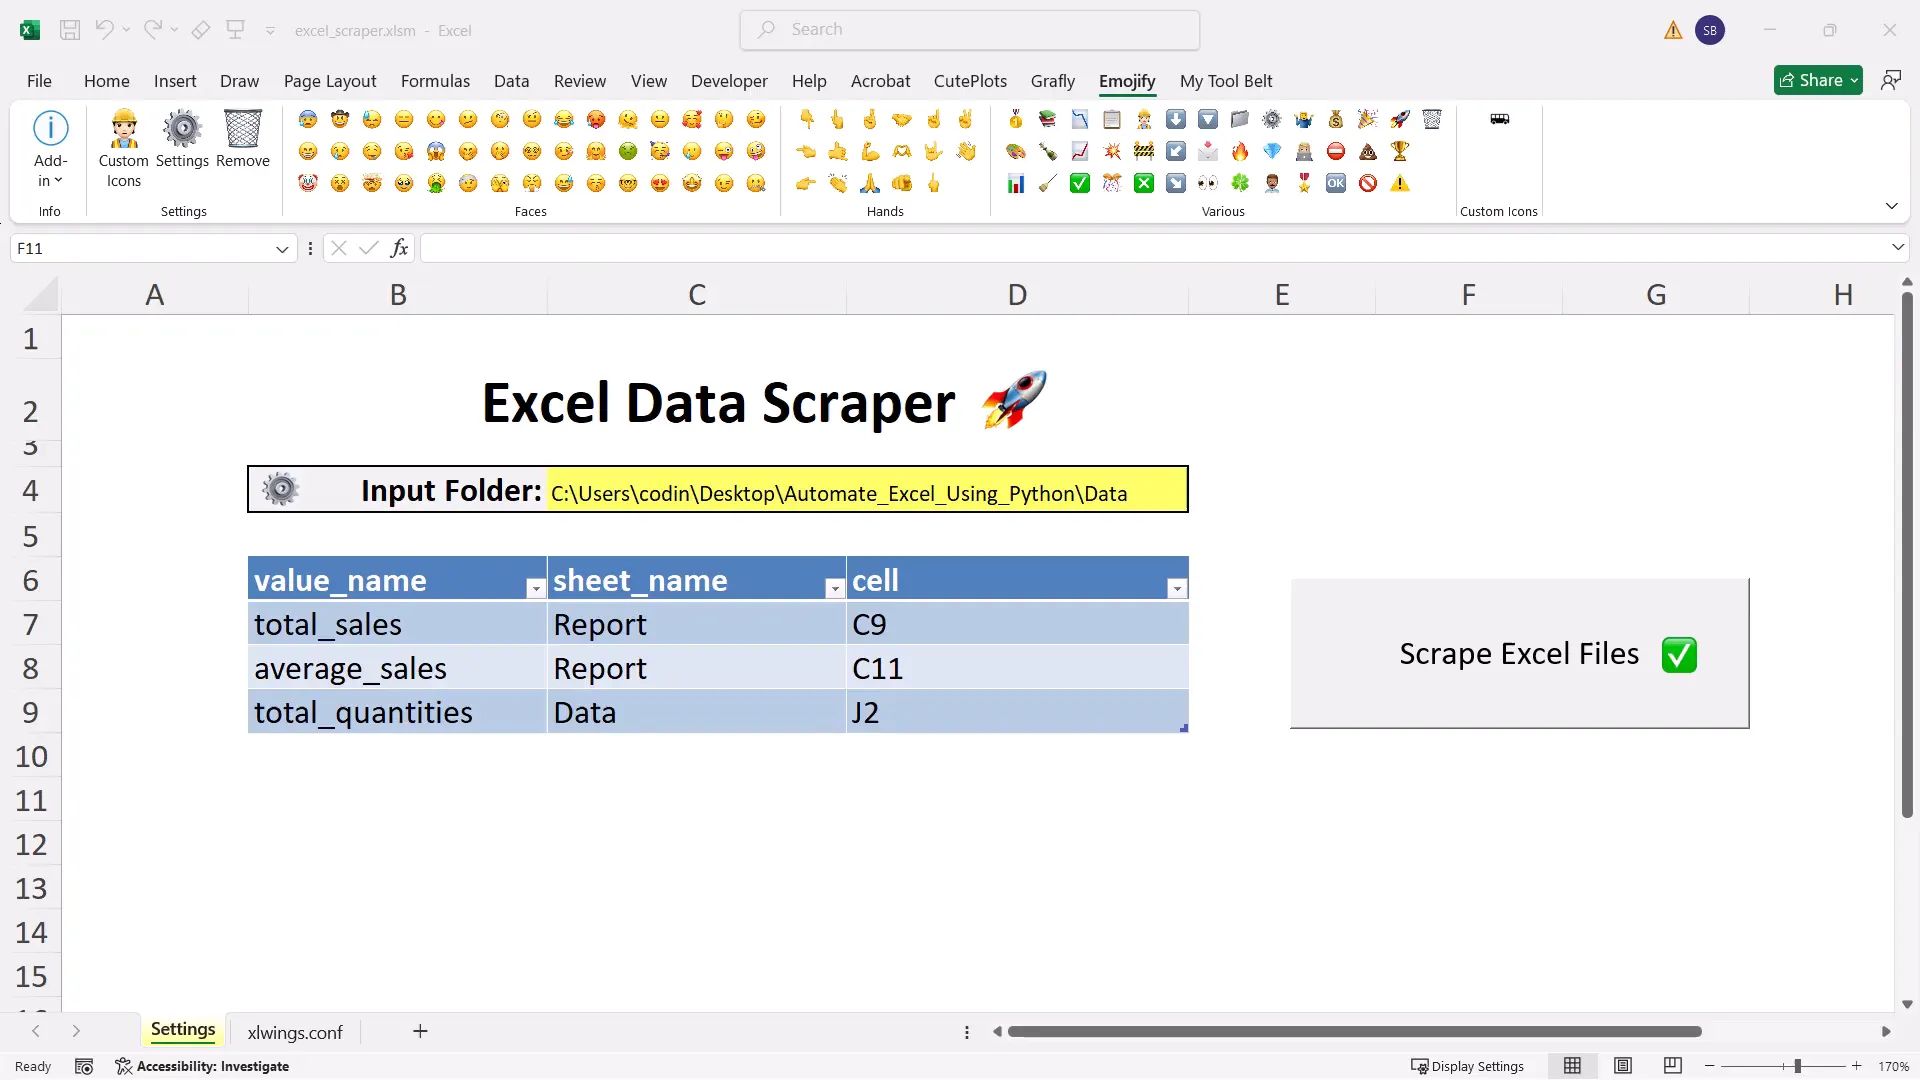Insert the fire emoji from Various group

coord(1240,151)
